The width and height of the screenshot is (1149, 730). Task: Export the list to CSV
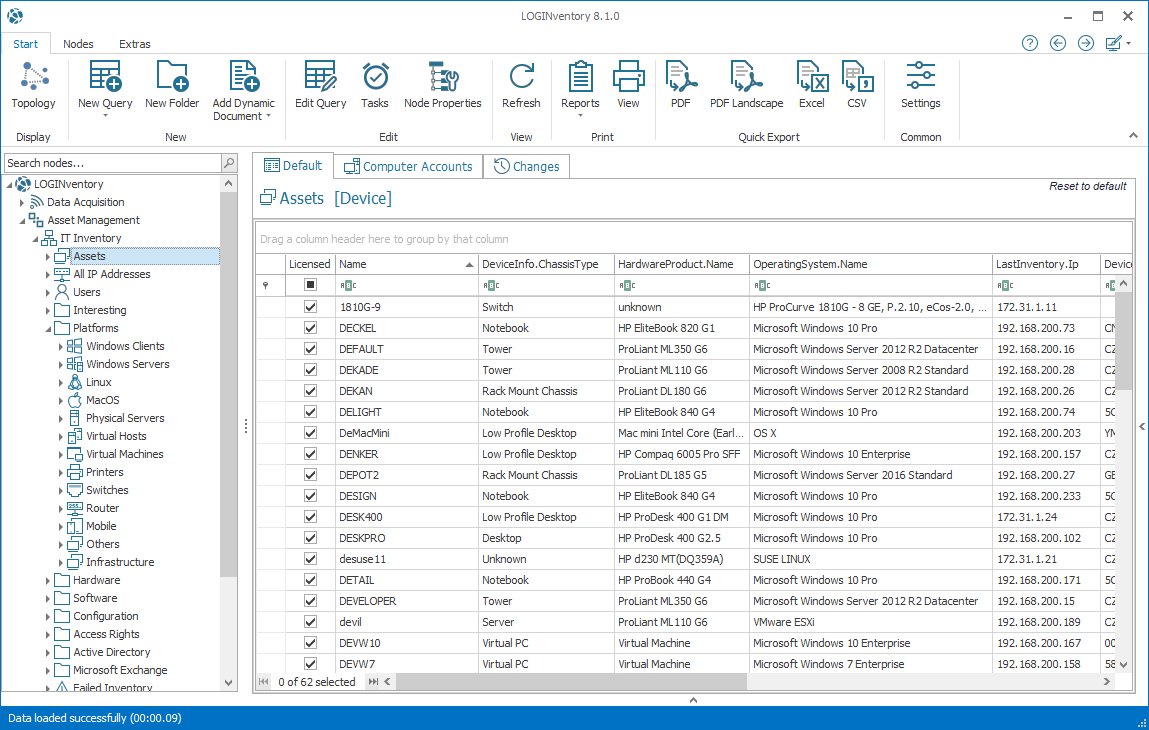(x=857, y=86)
